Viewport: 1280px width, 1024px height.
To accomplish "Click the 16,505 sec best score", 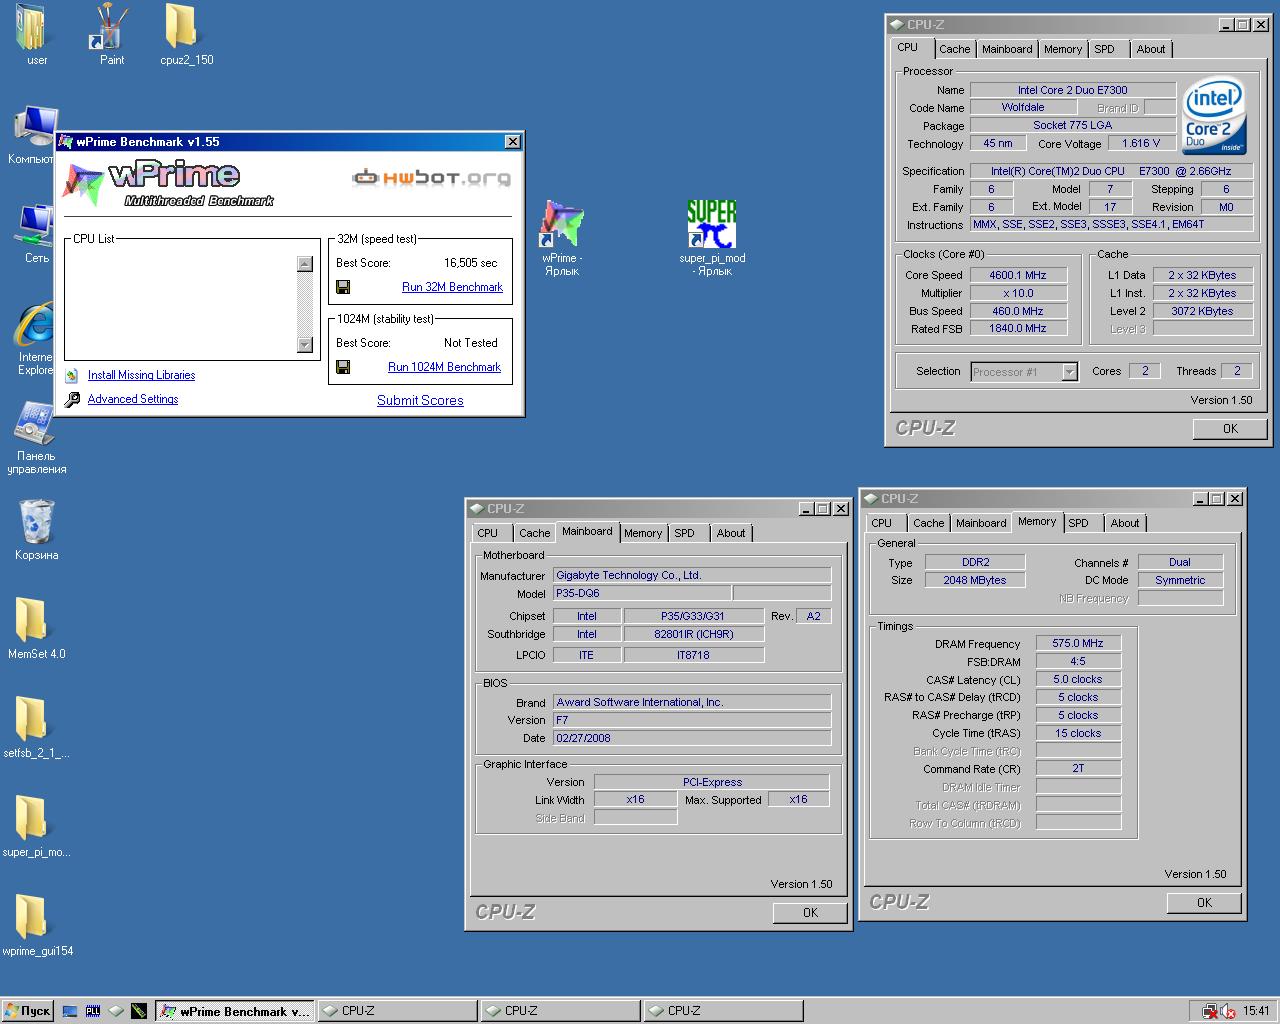I will (x=470, y=263).
